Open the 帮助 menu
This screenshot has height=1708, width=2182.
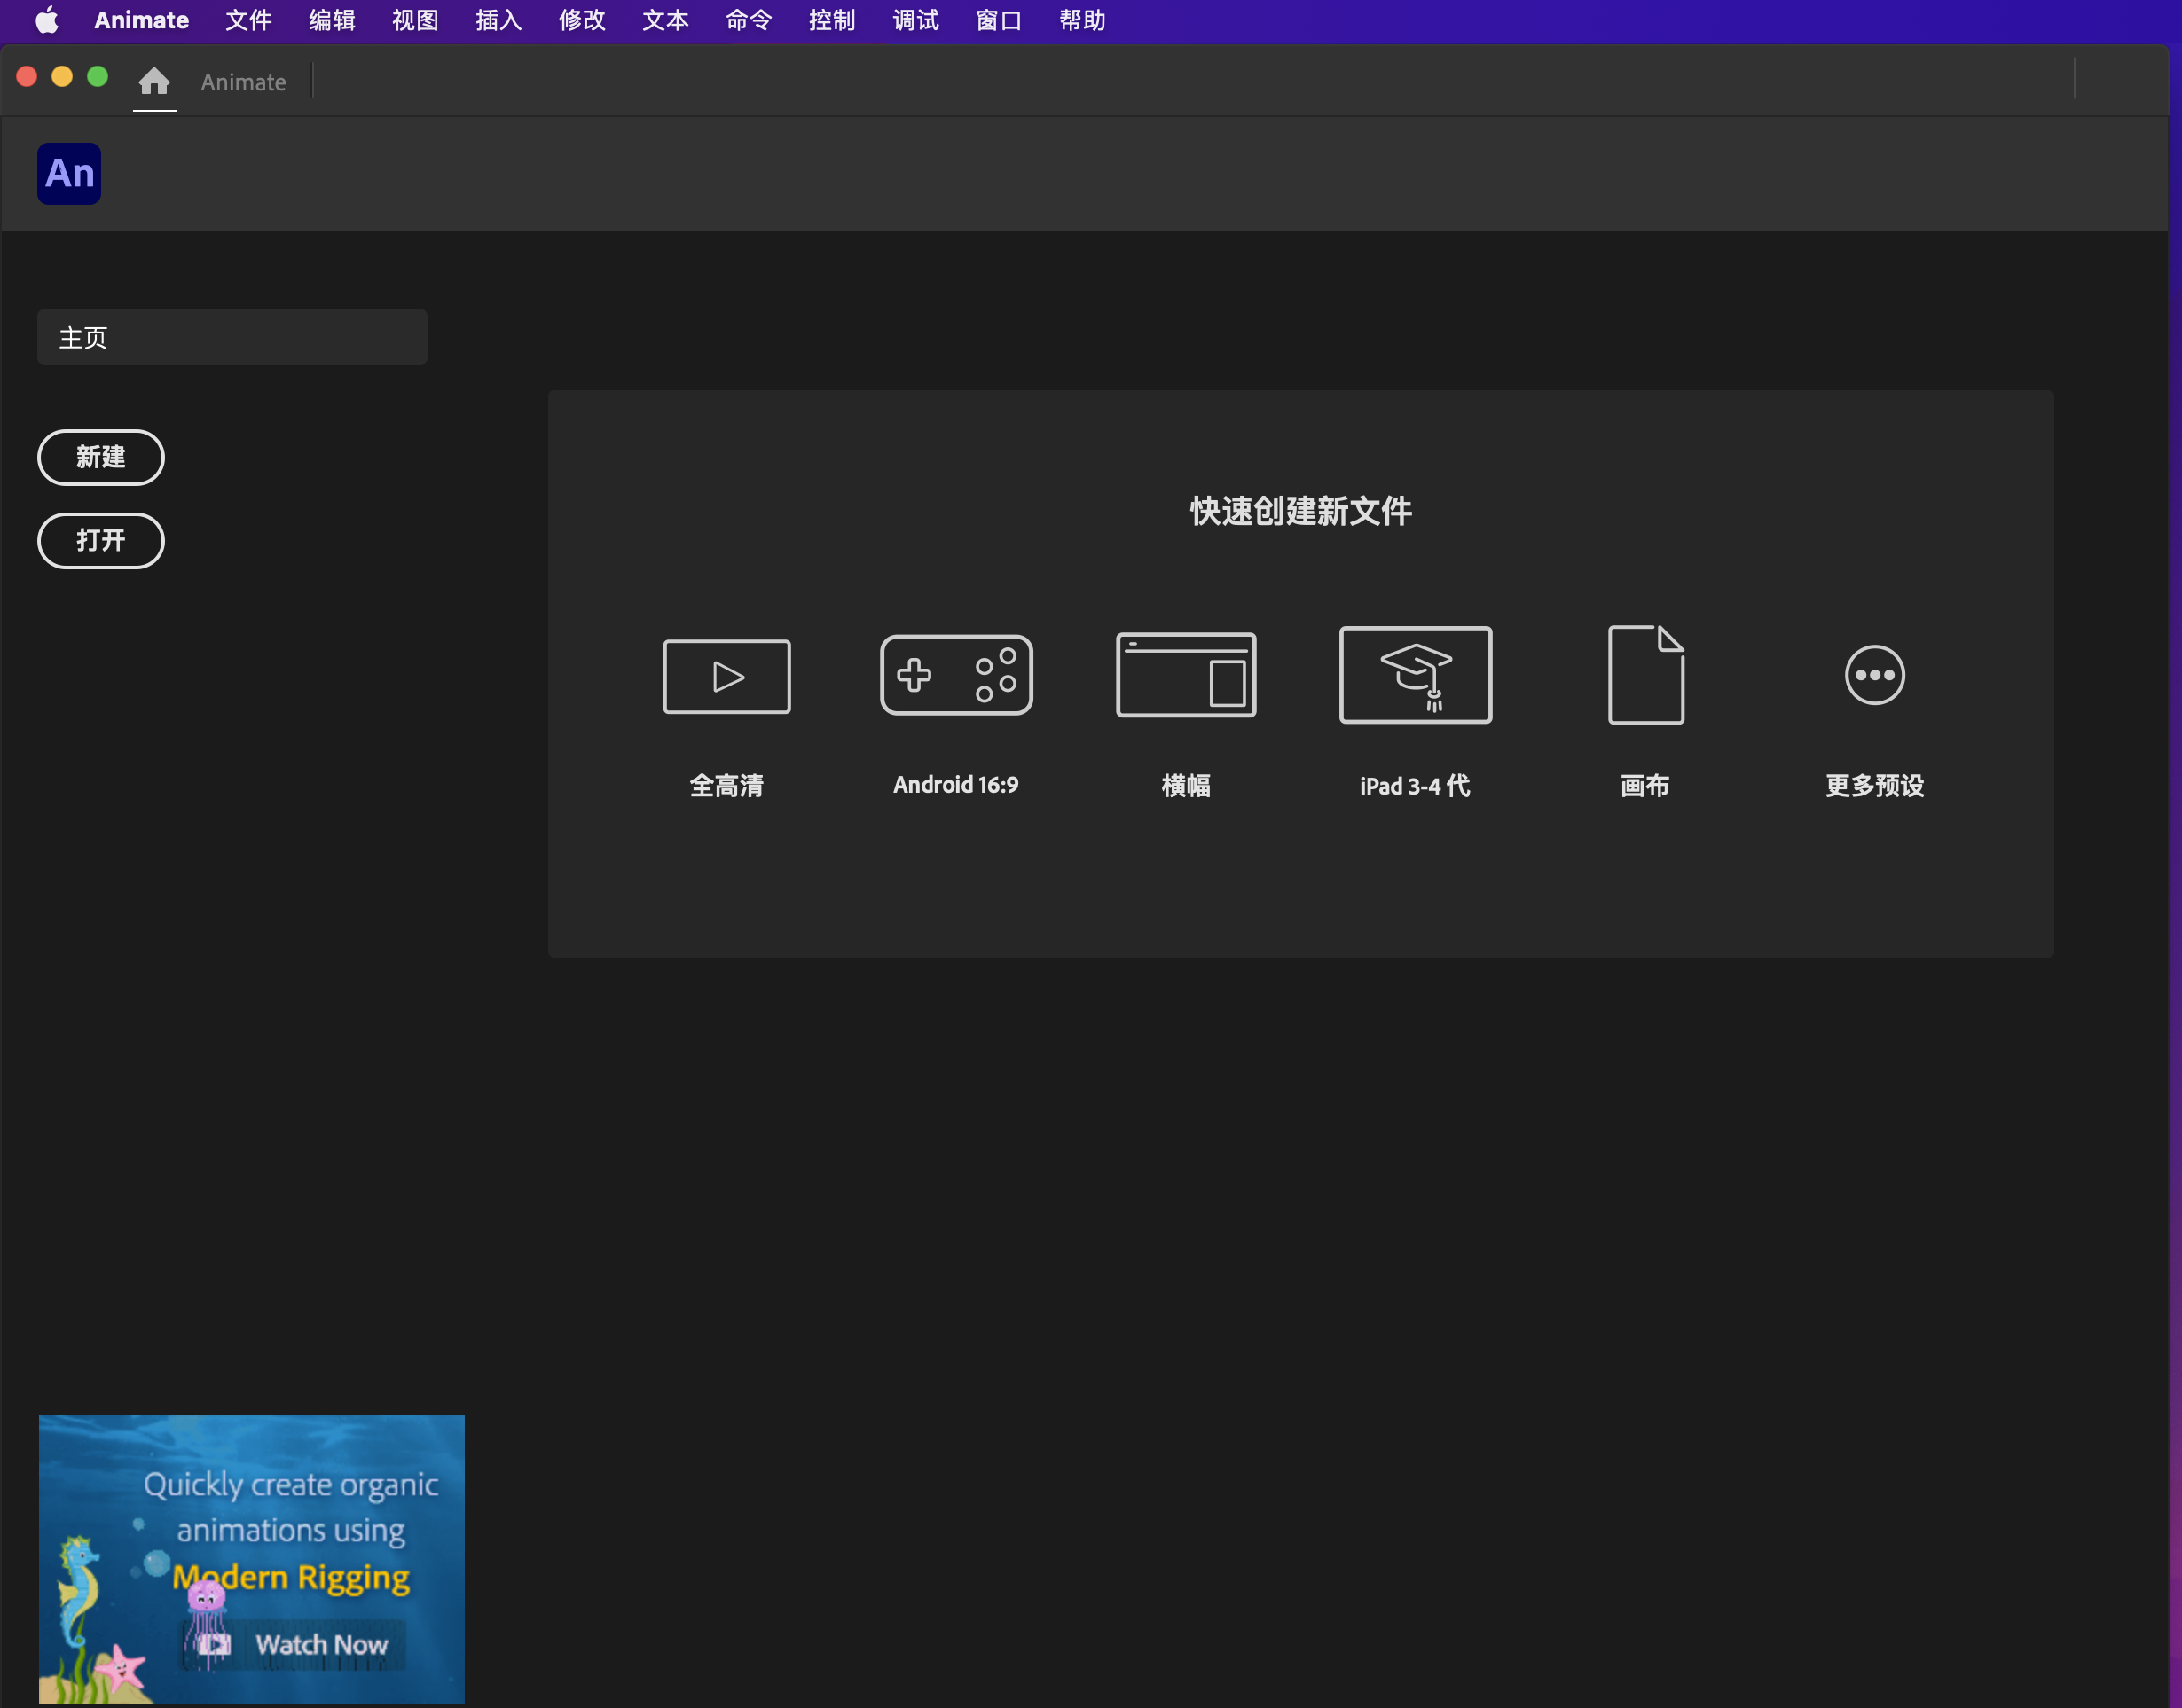point(1081,20)
